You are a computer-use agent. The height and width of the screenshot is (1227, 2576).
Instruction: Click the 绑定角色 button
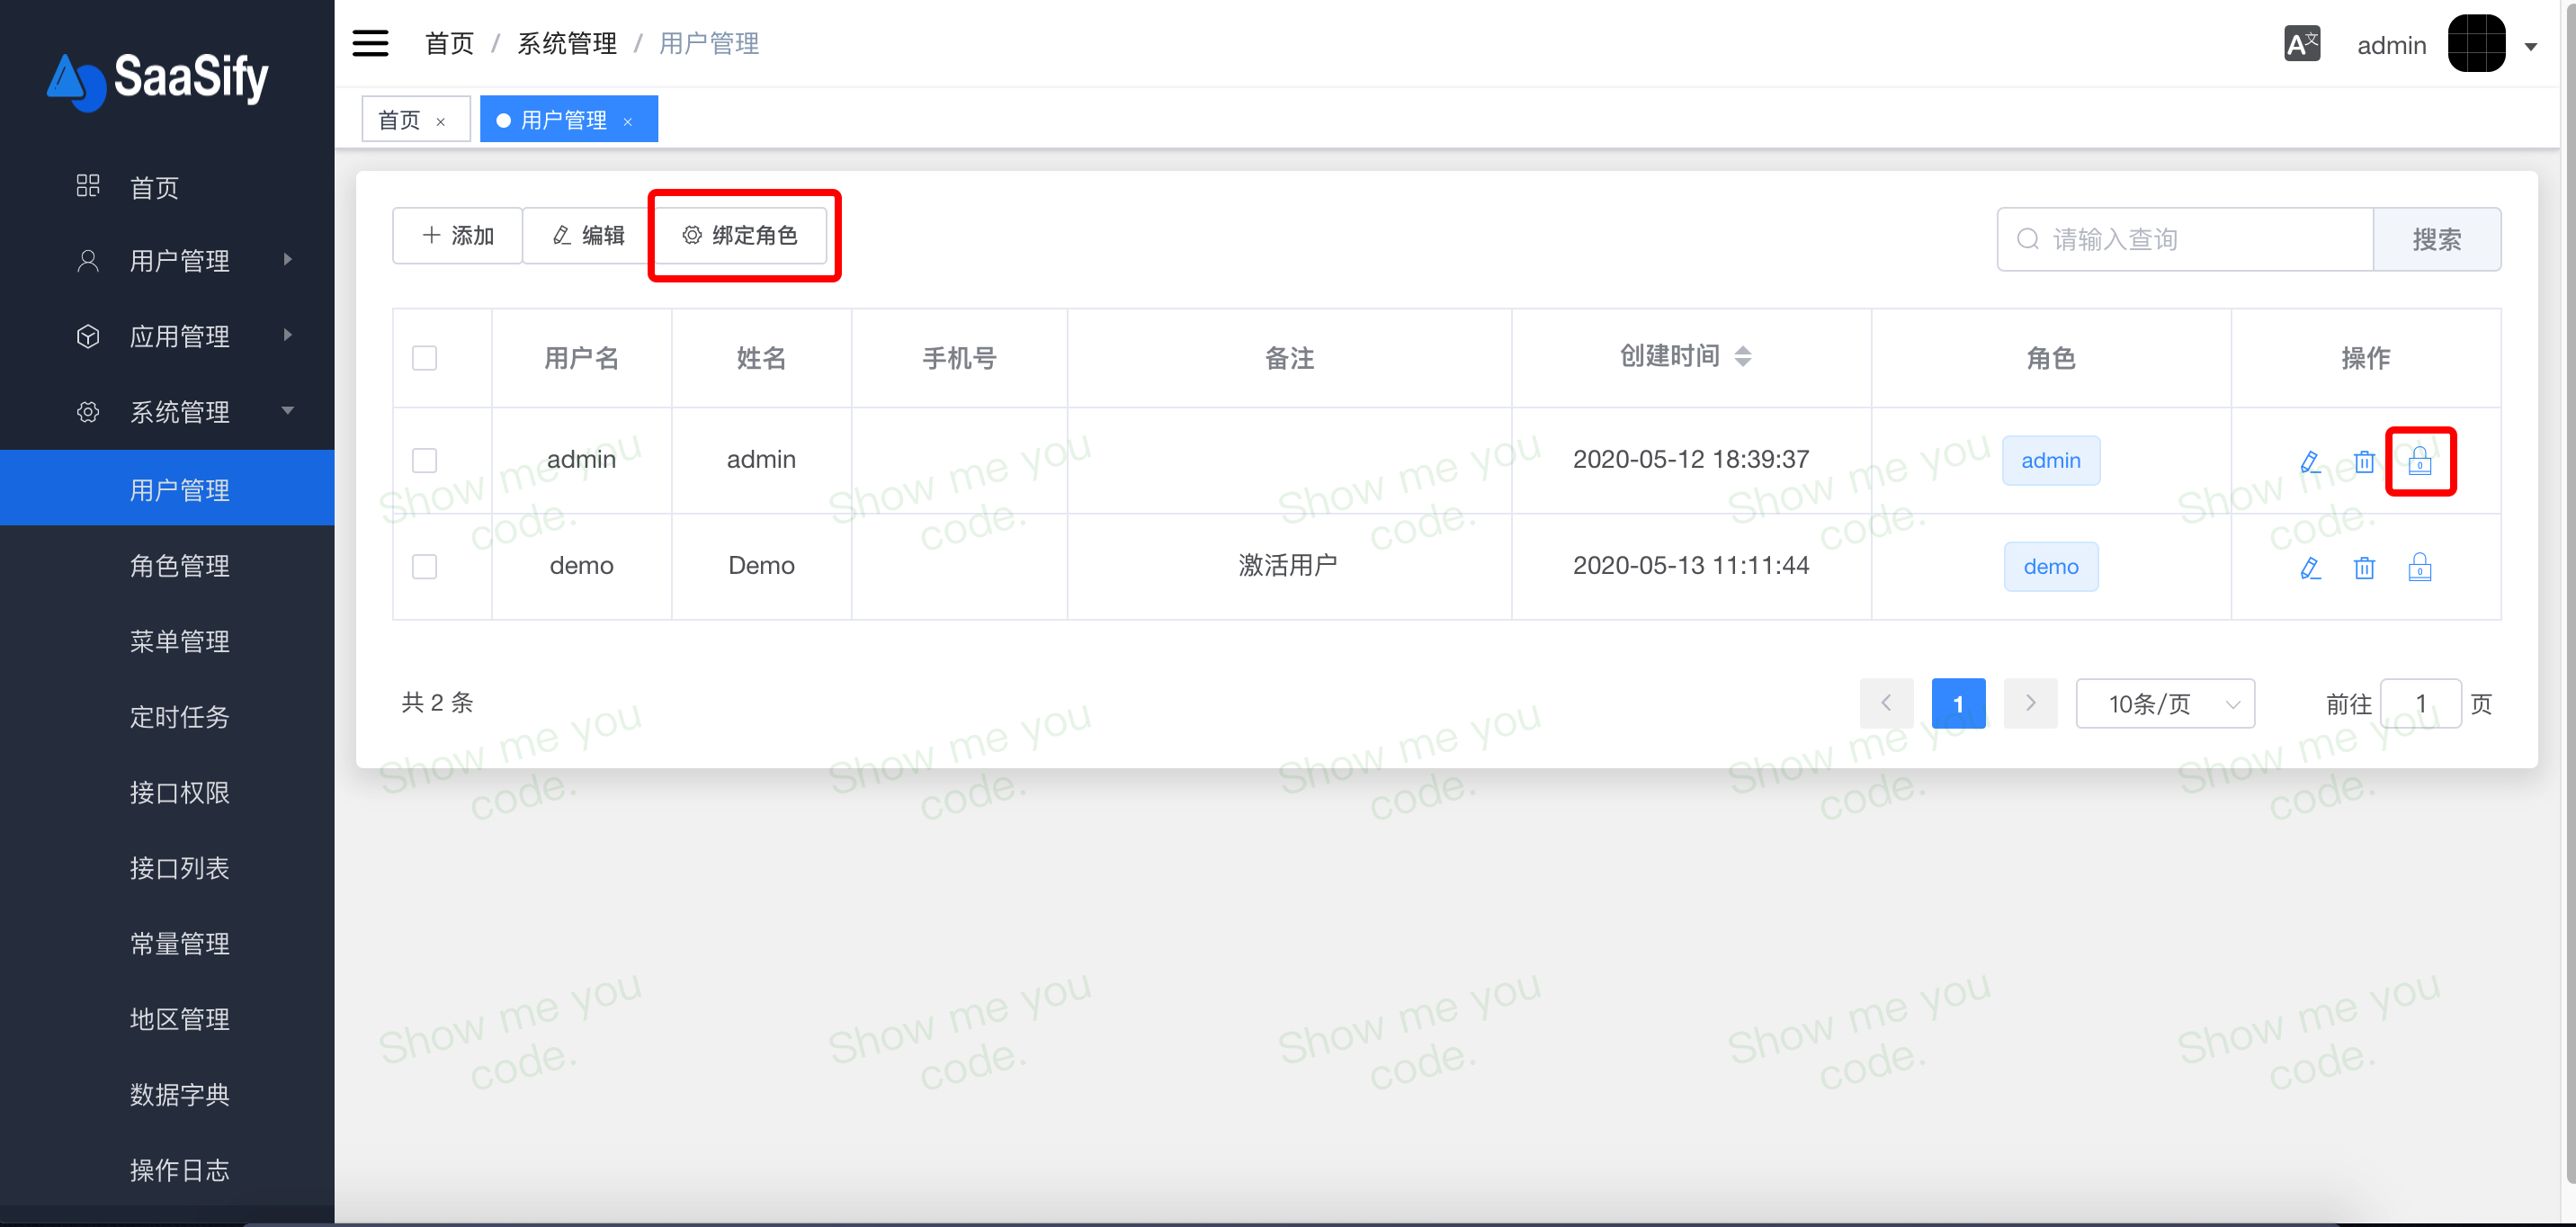(x=741, y=236)
